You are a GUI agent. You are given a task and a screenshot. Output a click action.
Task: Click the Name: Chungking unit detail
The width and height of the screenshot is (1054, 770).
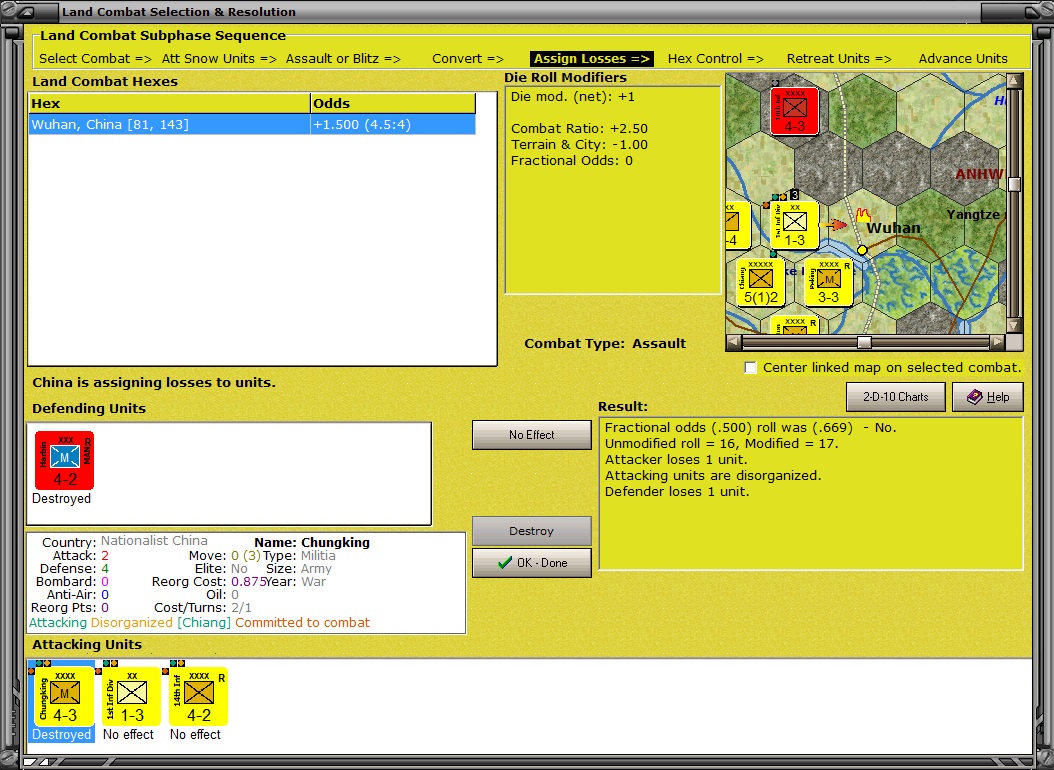(312, 542)
